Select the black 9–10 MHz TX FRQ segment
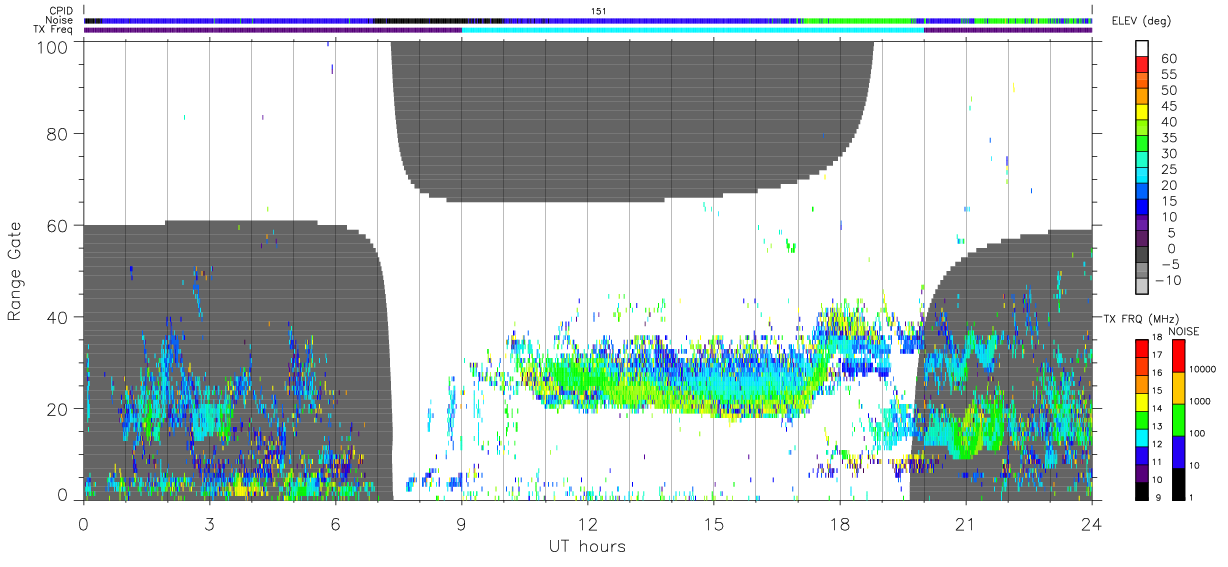 pos(1142,490)
